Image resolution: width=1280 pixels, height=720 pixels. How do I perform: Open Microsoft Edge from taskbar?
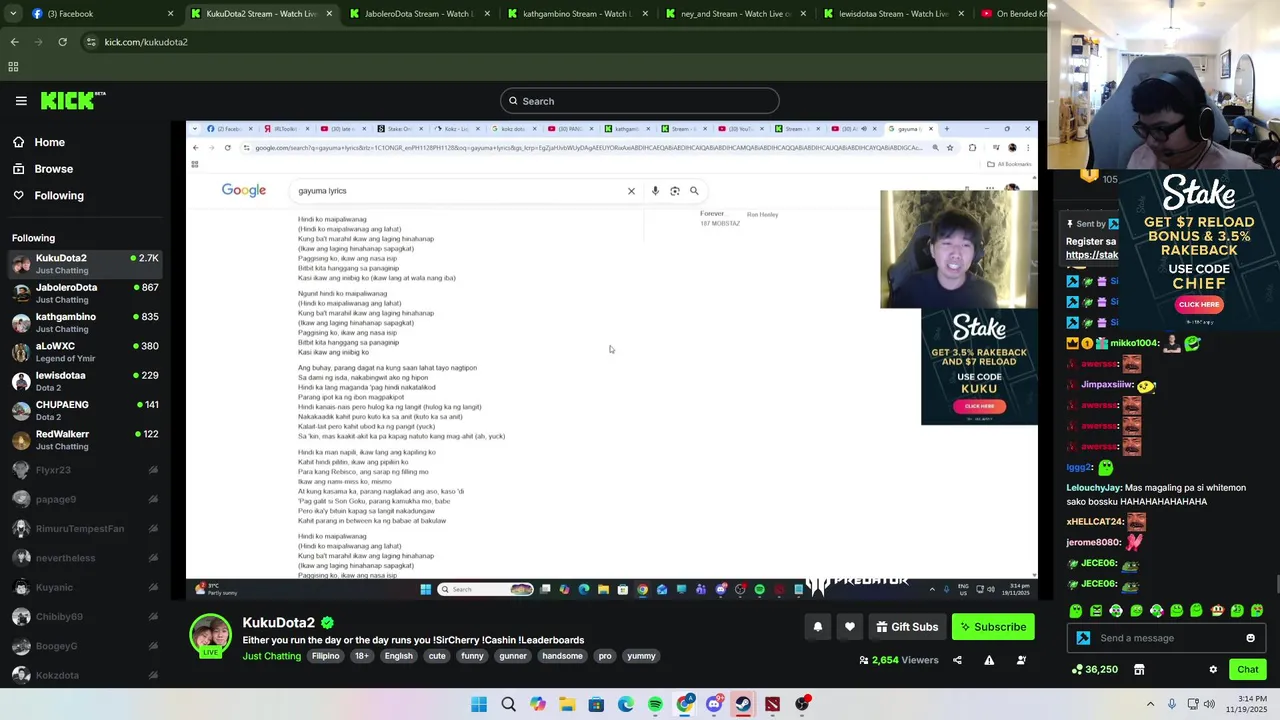pos(626,704)
